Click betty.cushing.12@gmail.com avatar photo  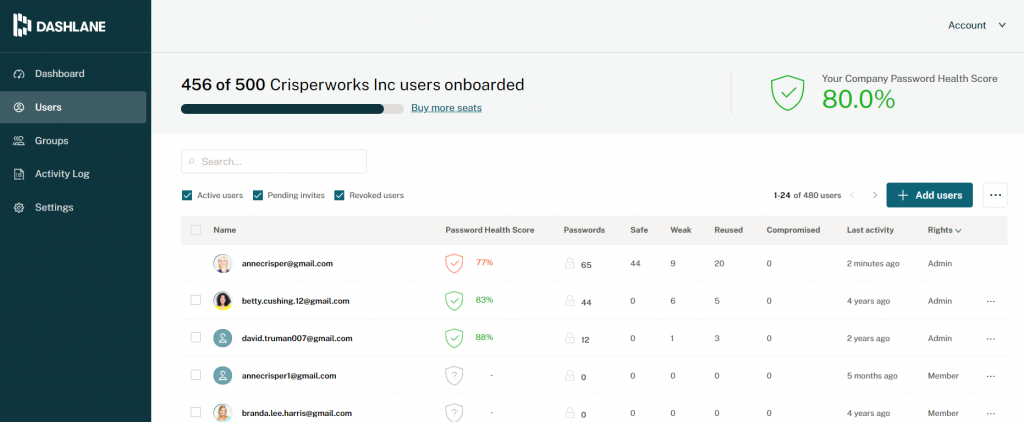pos(223,300)
